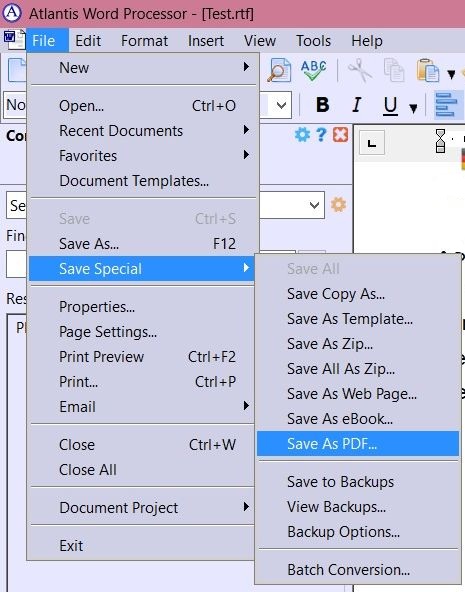Screen dimensions: 465x592
Task: Open the Format menu
Action: tap(145, 41)
